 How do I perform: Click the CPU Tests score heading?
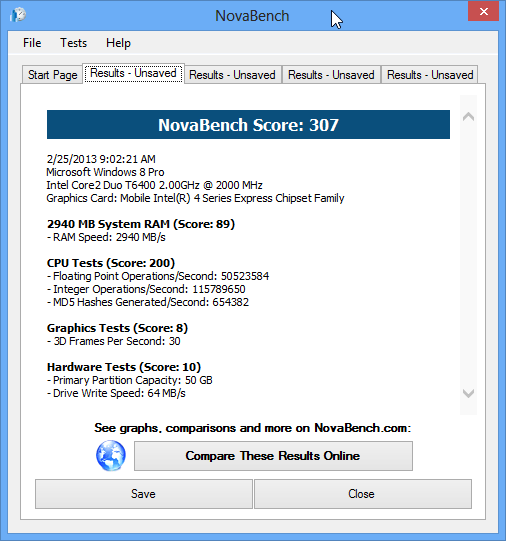(x=111, y=263)
